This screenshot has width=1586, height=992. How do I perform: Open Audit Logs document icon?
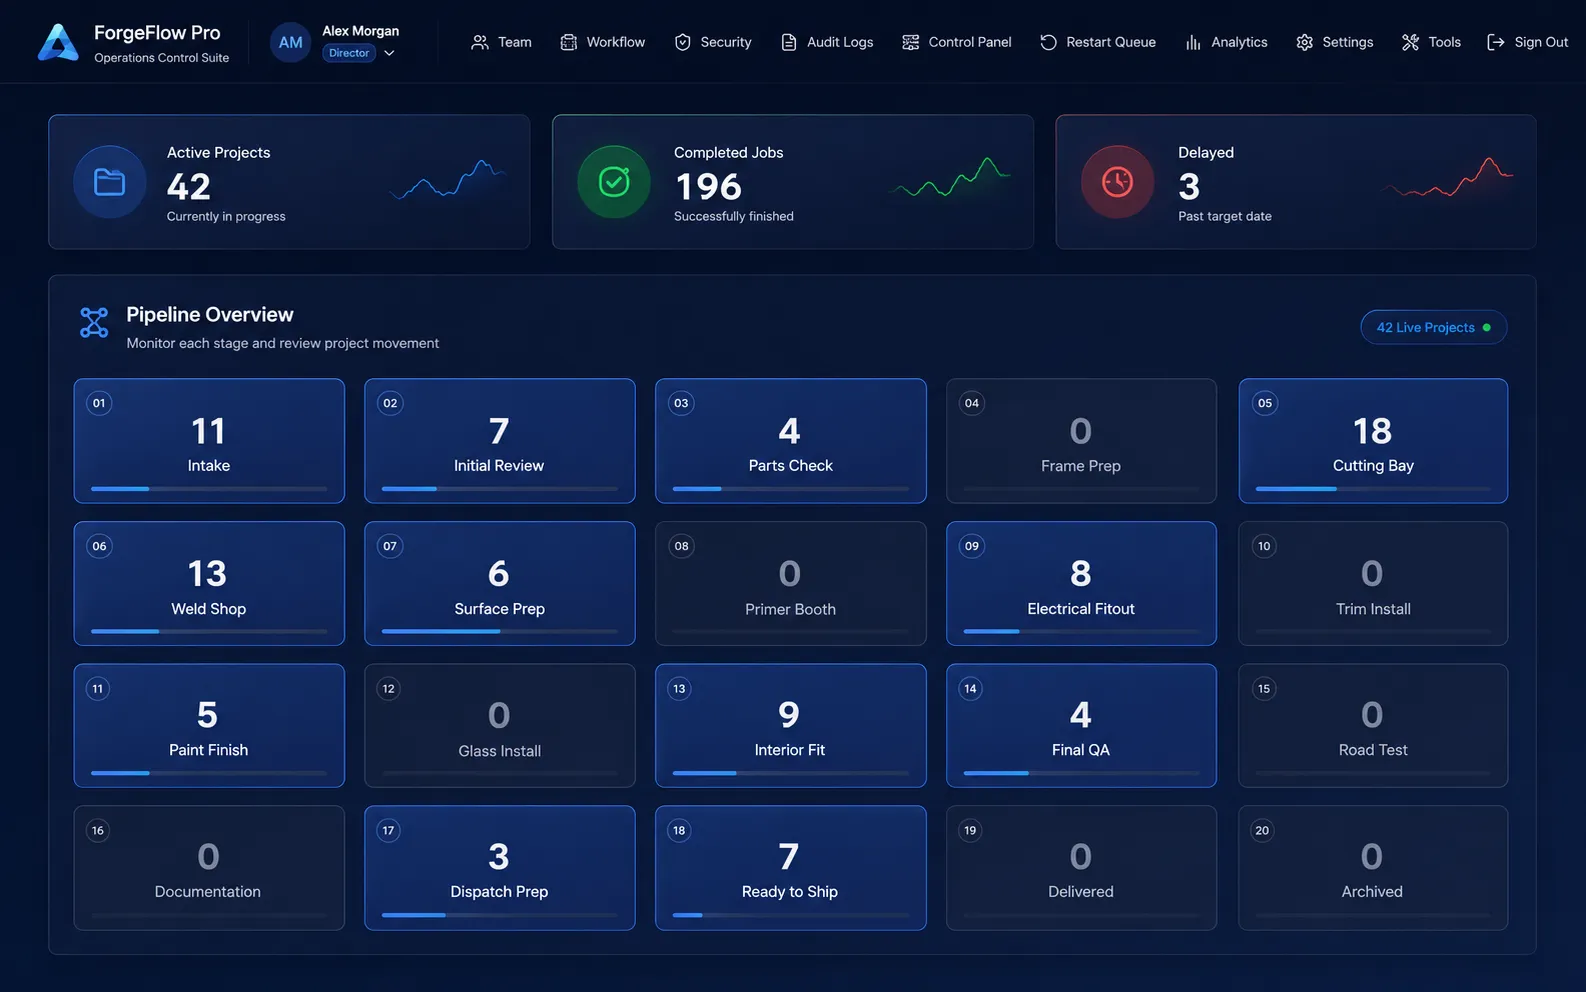789,42
